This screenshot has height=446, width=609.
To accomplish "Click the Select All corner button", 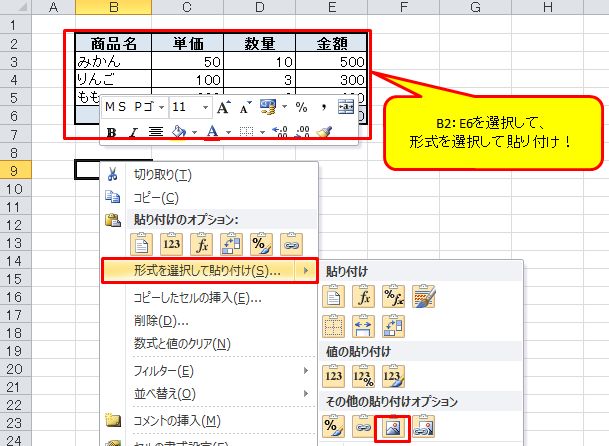I will tap(15, 7).
